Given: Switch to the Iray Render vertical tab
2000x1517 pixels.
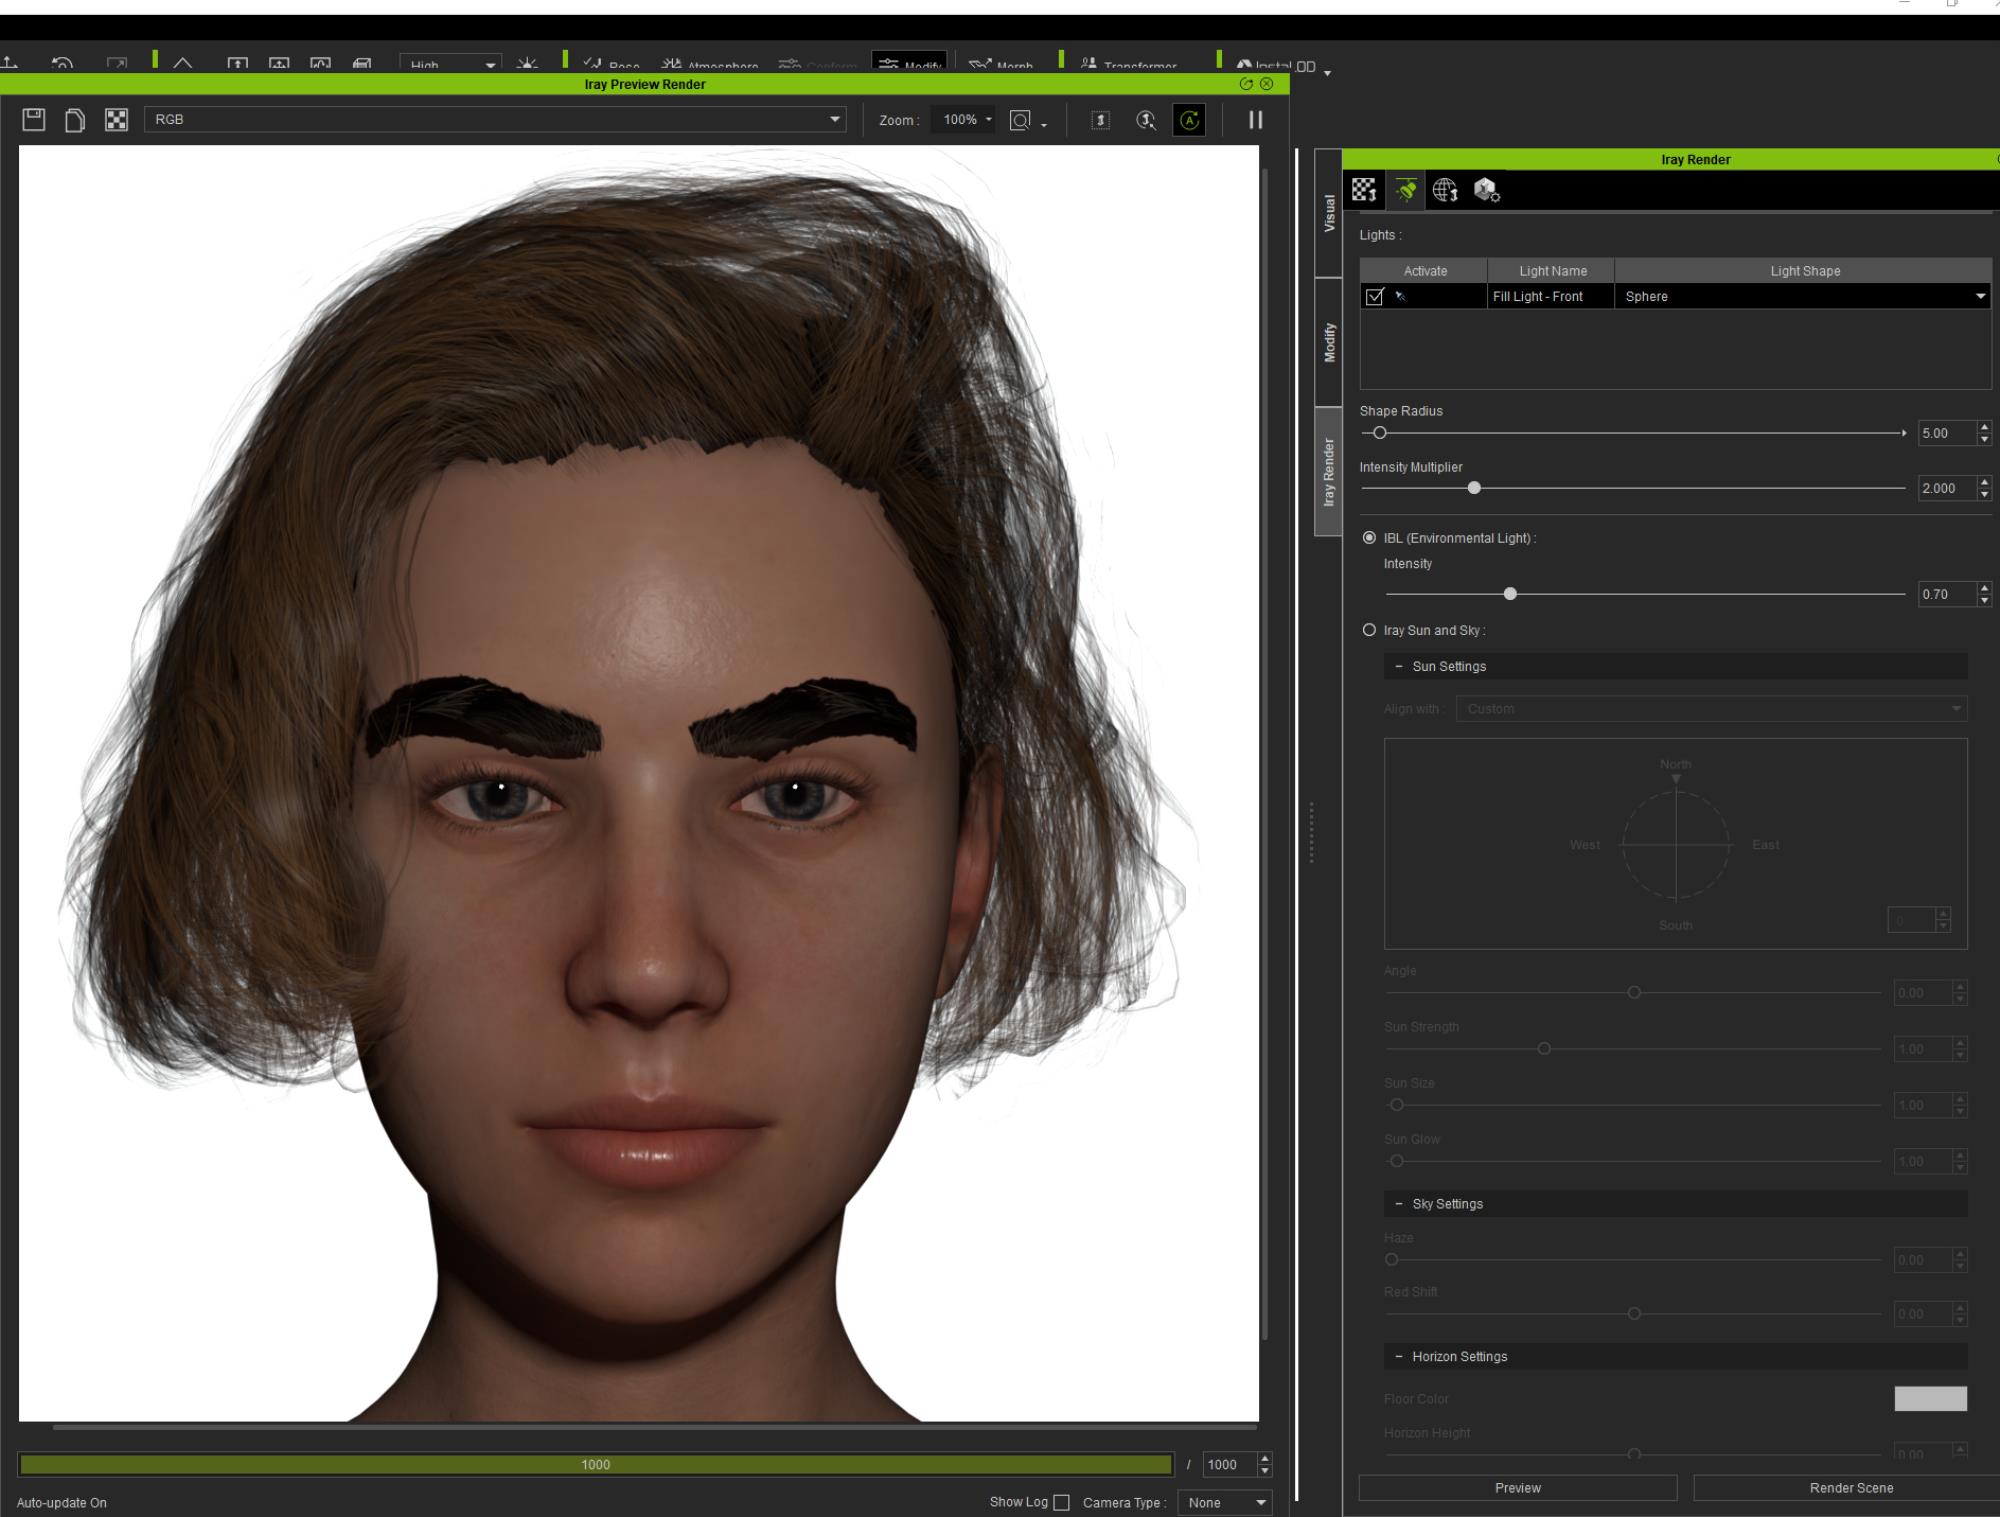Looking at the screenshot, I should click(1328, 472).
